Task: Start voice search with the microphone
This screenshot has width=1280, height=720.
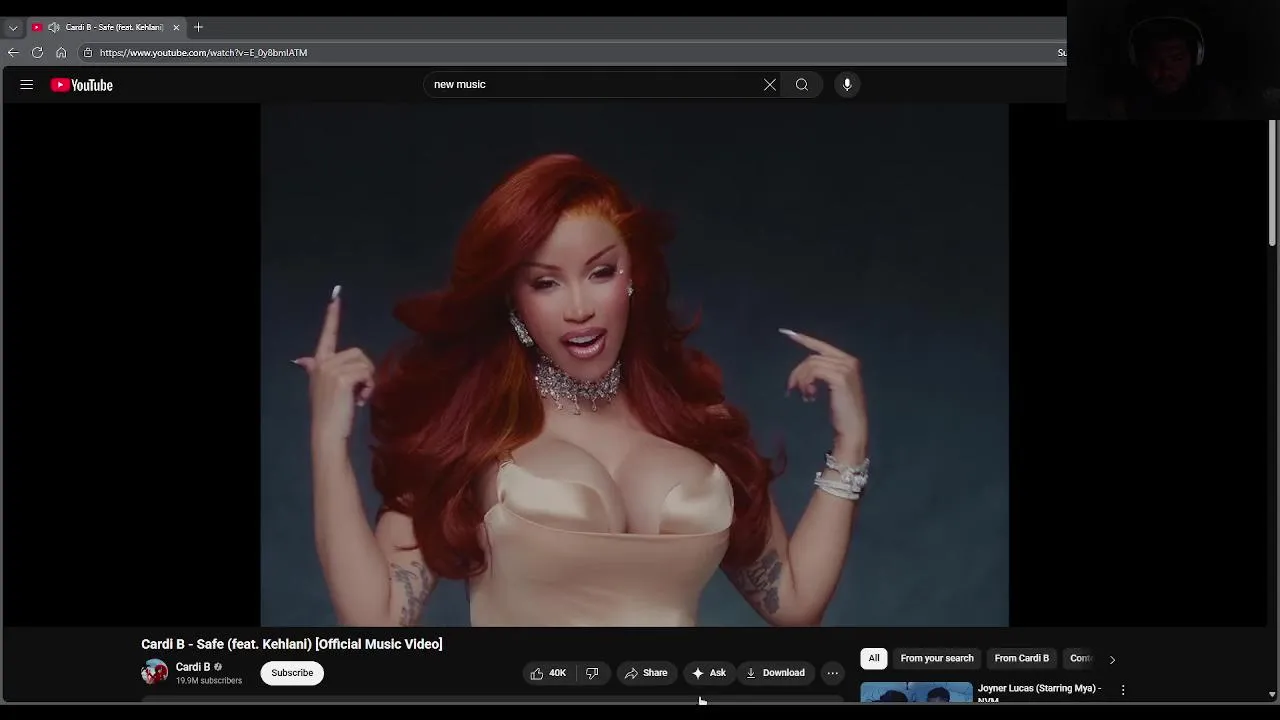Action: (x=847, y=85)
